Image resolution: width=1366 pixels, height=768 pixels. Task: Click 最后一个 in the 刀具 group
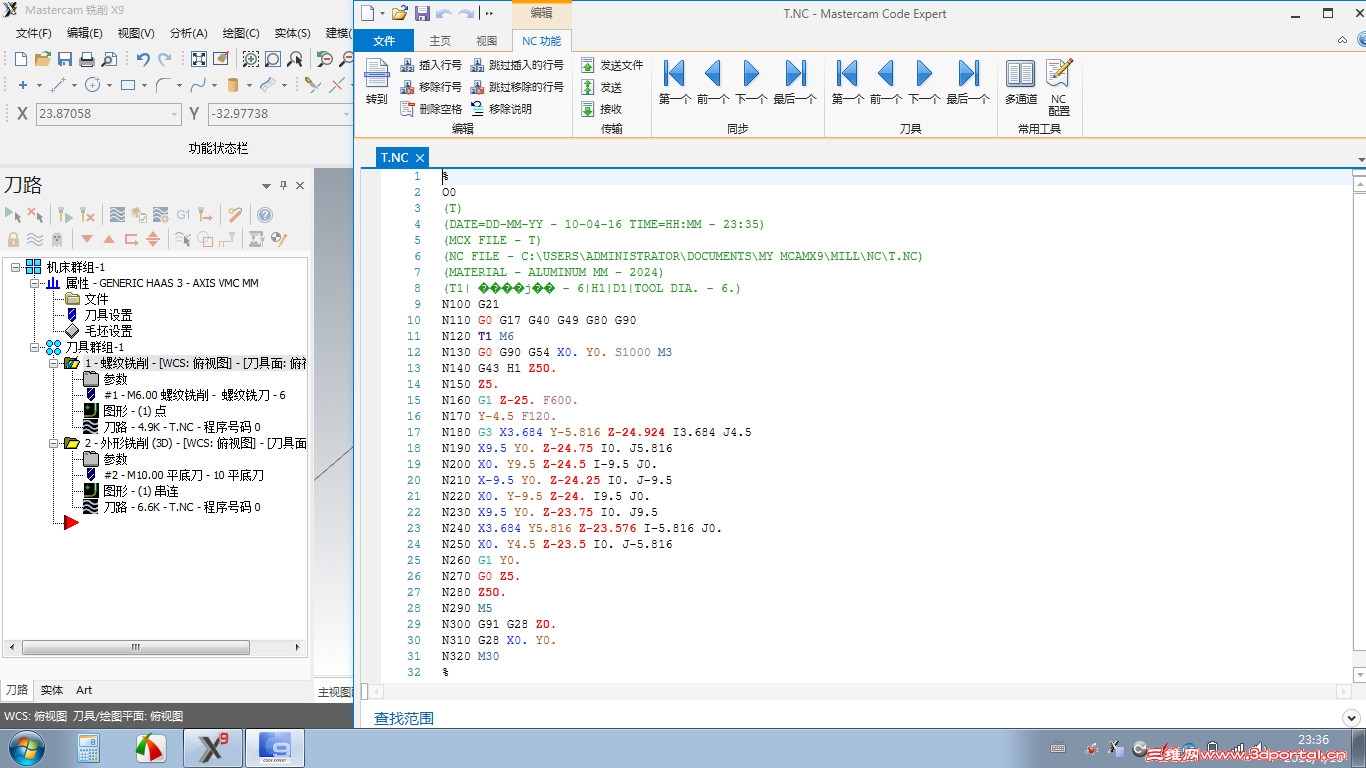coord(968,81)
